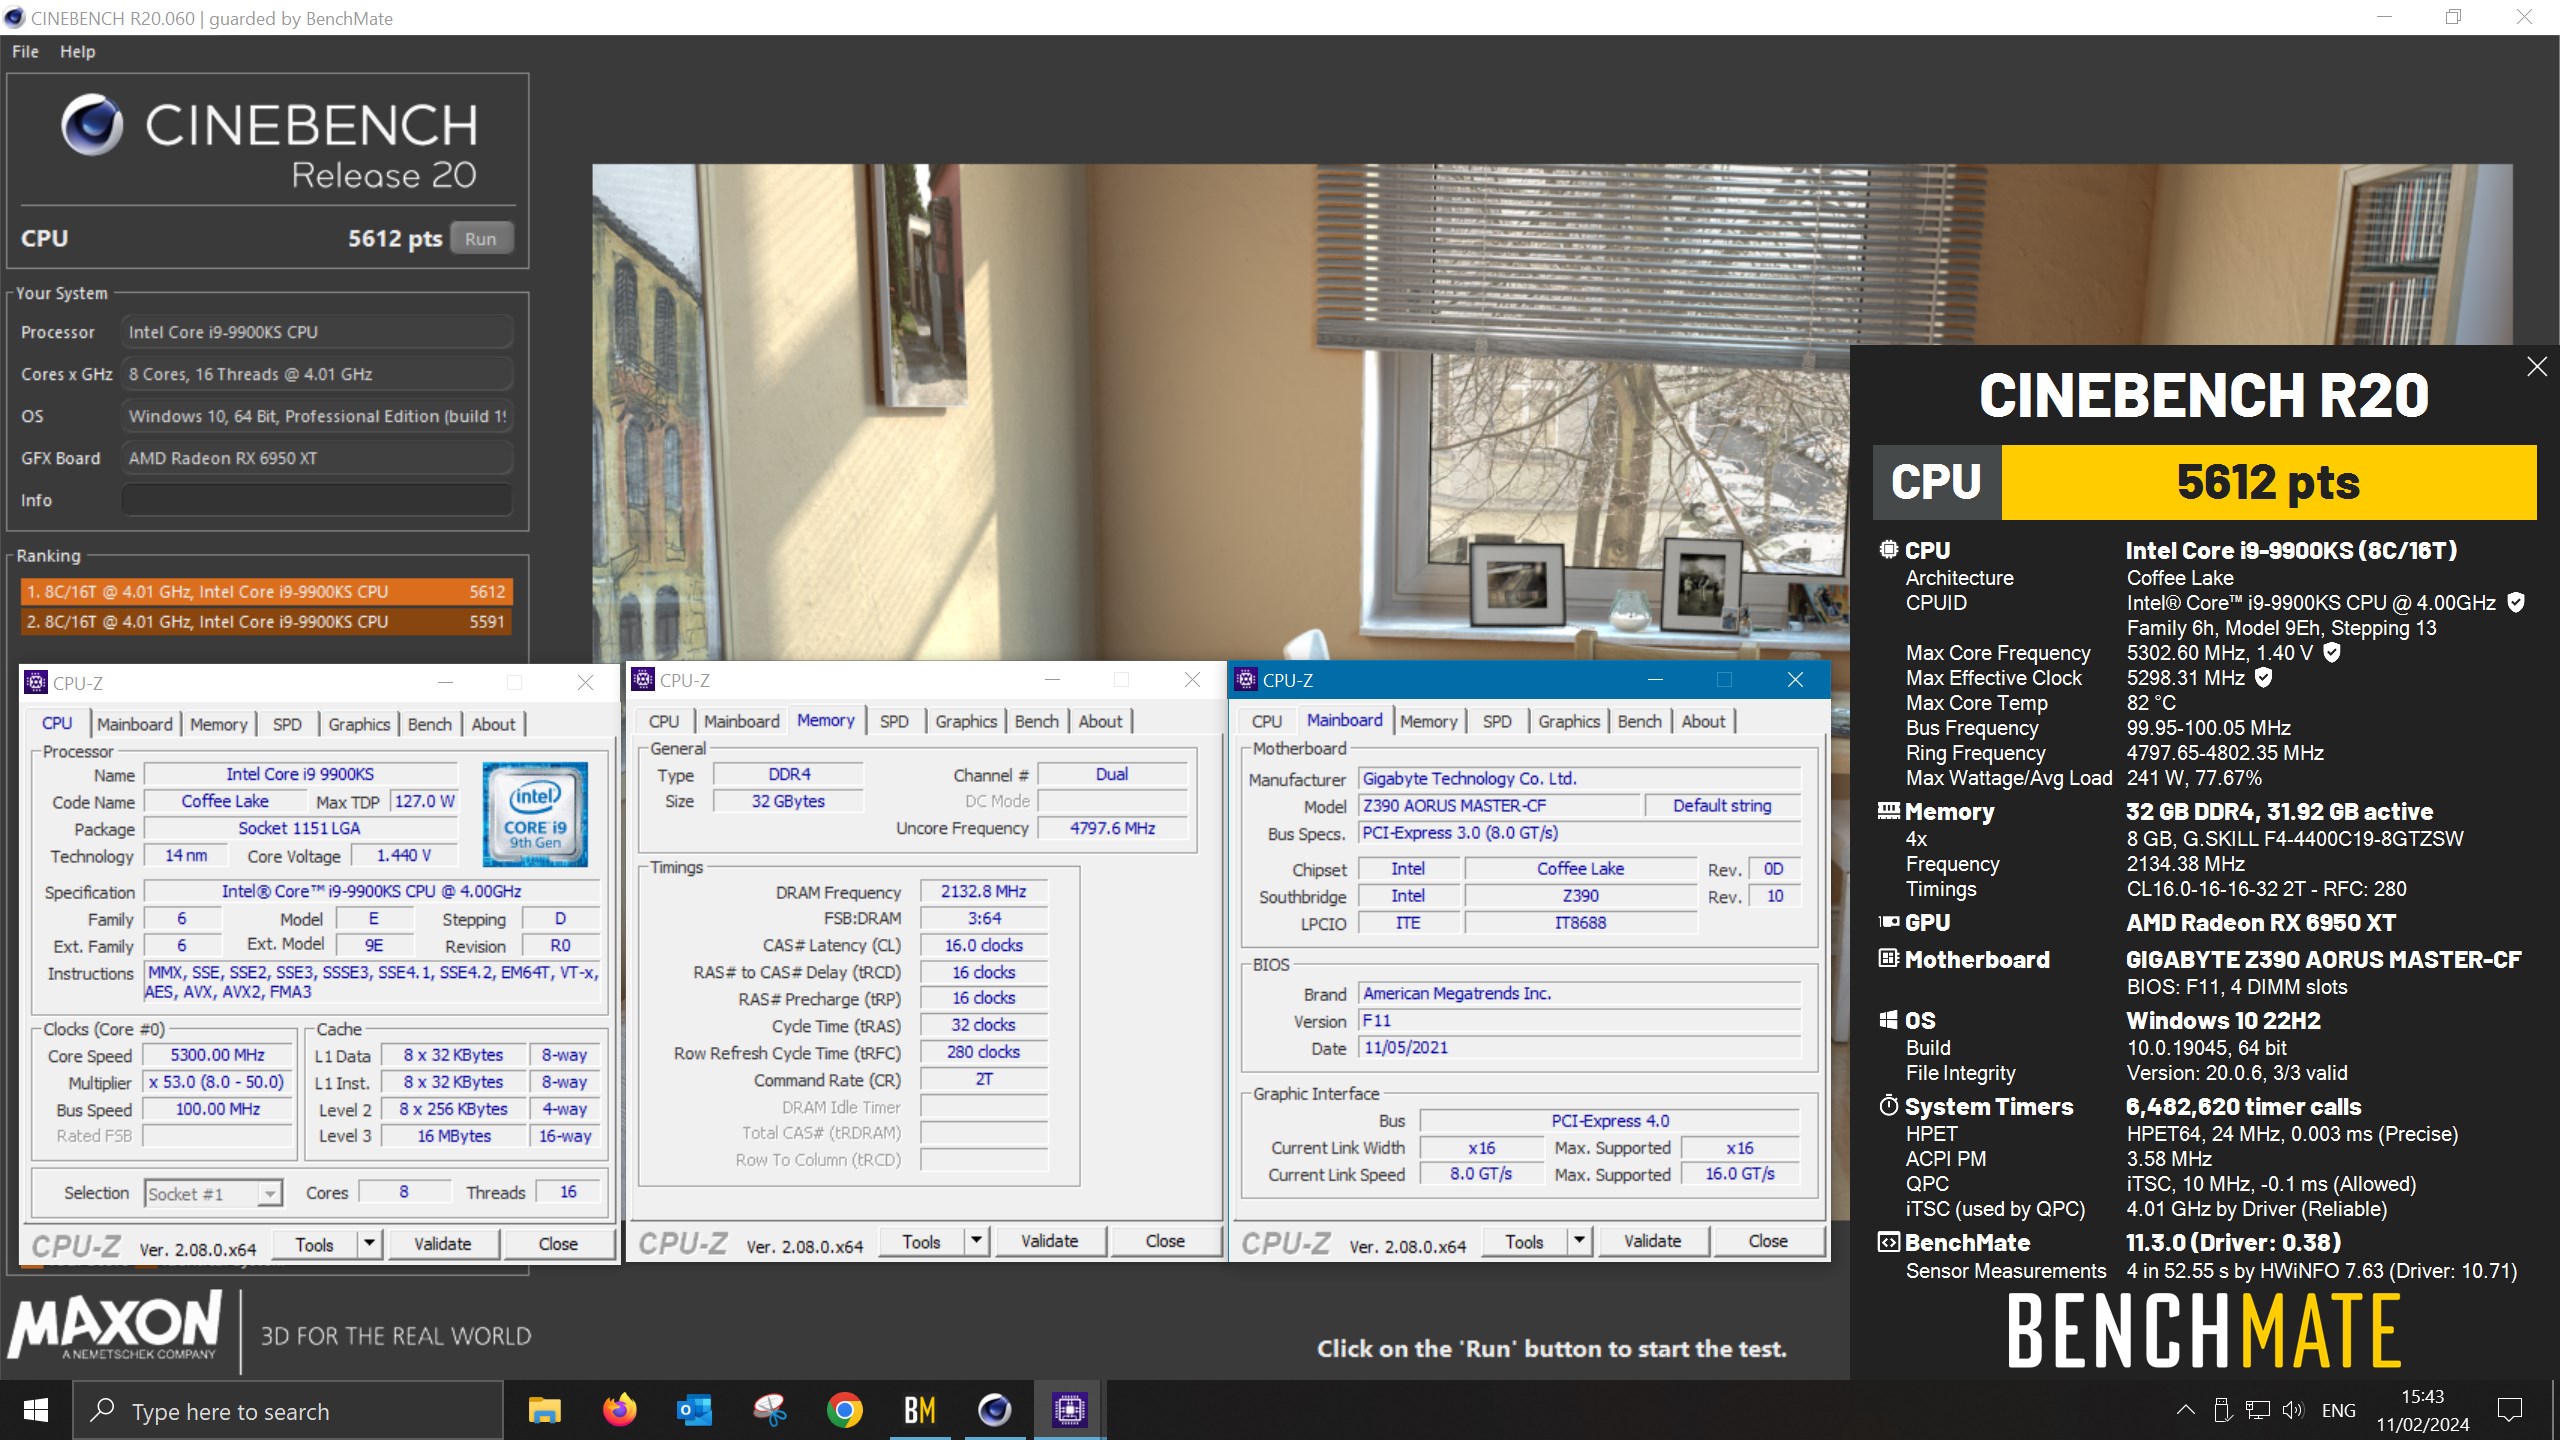Launch Firefox from the taskbar
This screenshot has height=1440, width=2560.
[620, 1410]
